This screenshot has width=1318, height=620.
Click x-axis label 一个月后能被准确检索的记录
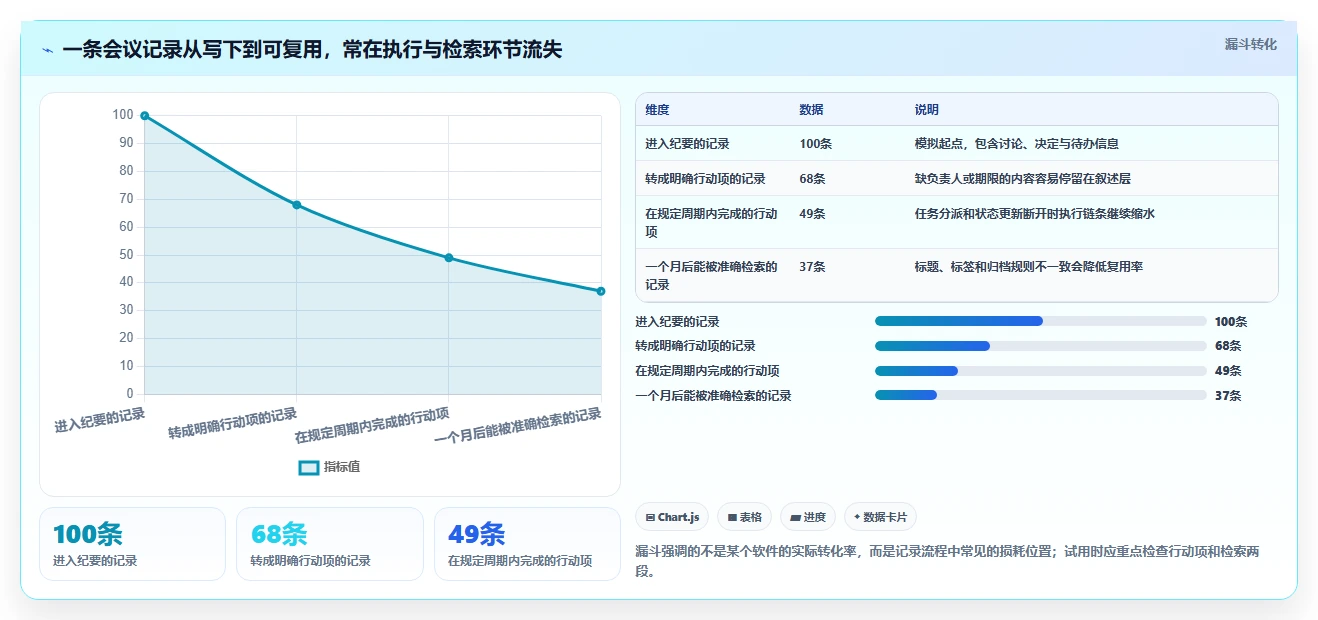[517, 428]
